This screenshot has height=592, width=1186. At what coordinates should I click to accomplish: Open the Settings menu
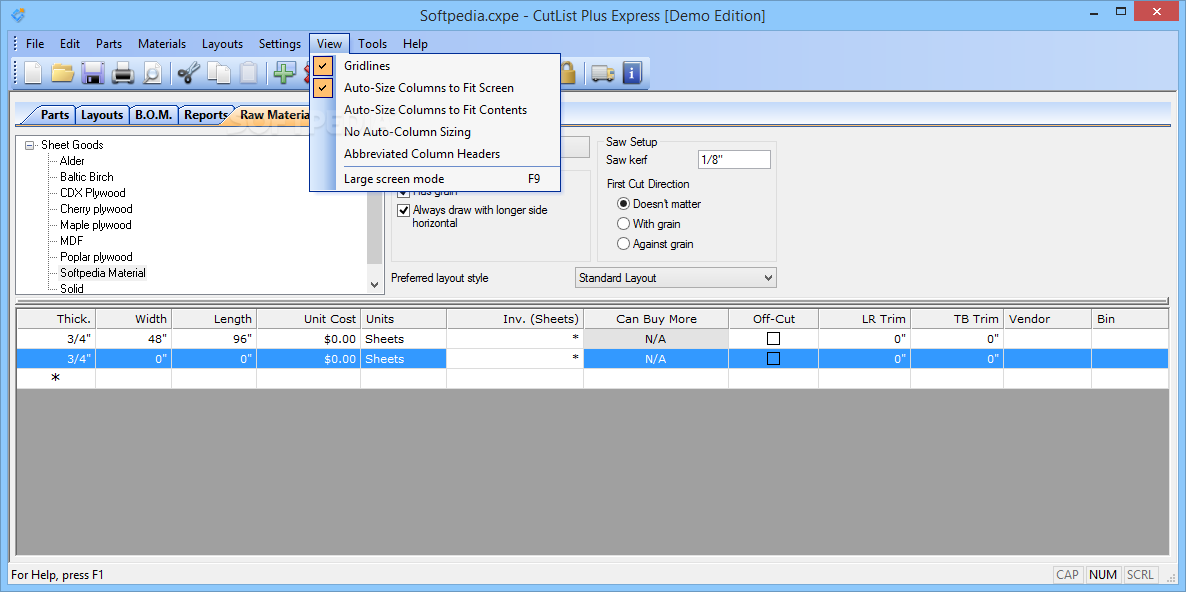coord(280,44)
